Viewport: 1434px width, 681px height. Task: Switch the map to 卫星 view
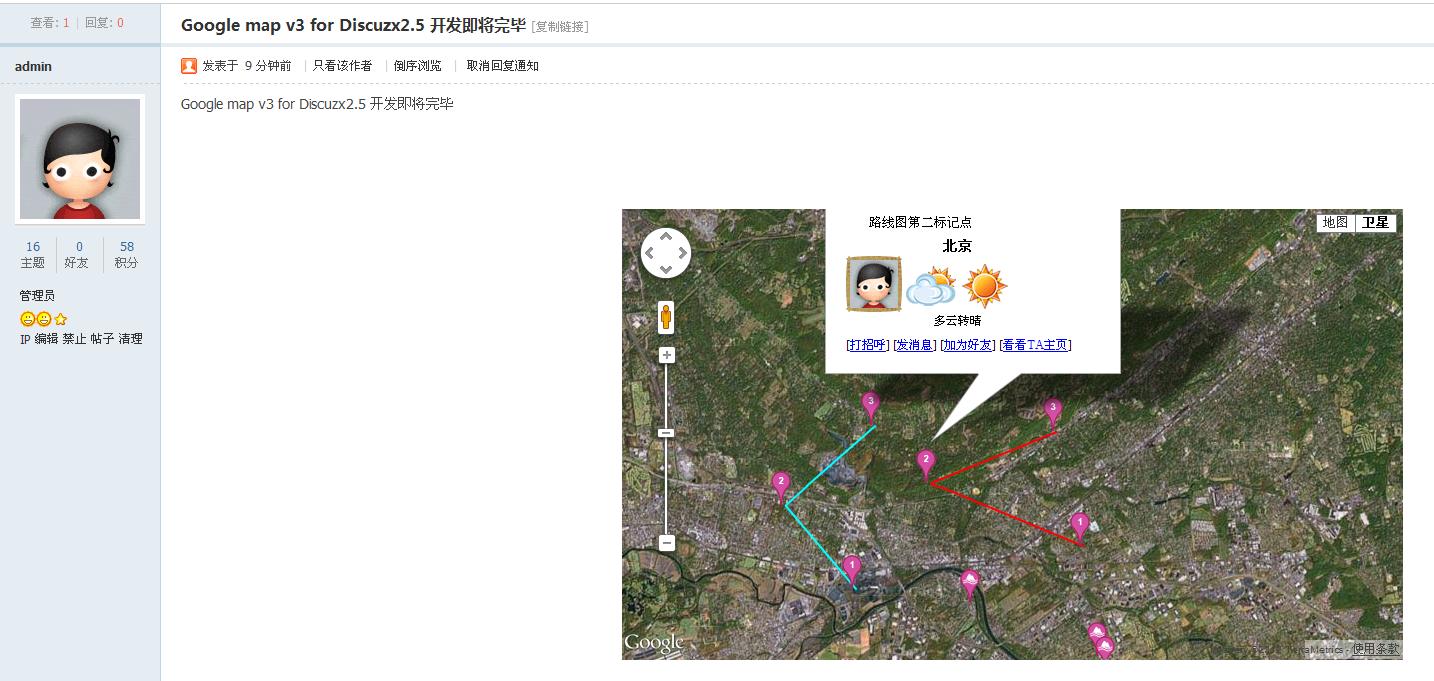(1376, 223)
